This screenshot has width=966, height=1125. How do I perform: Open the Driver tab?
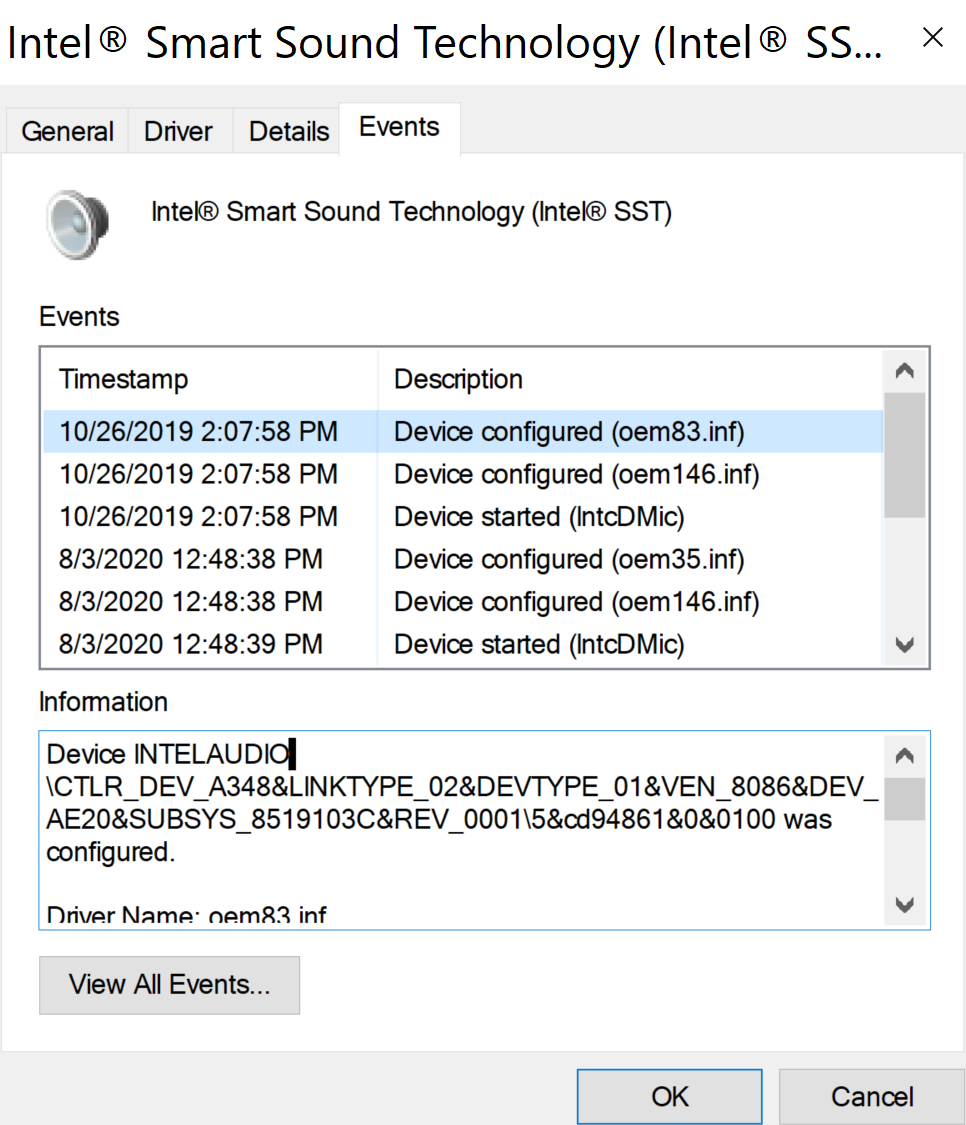pyautogui.click(x=178, y=131)
